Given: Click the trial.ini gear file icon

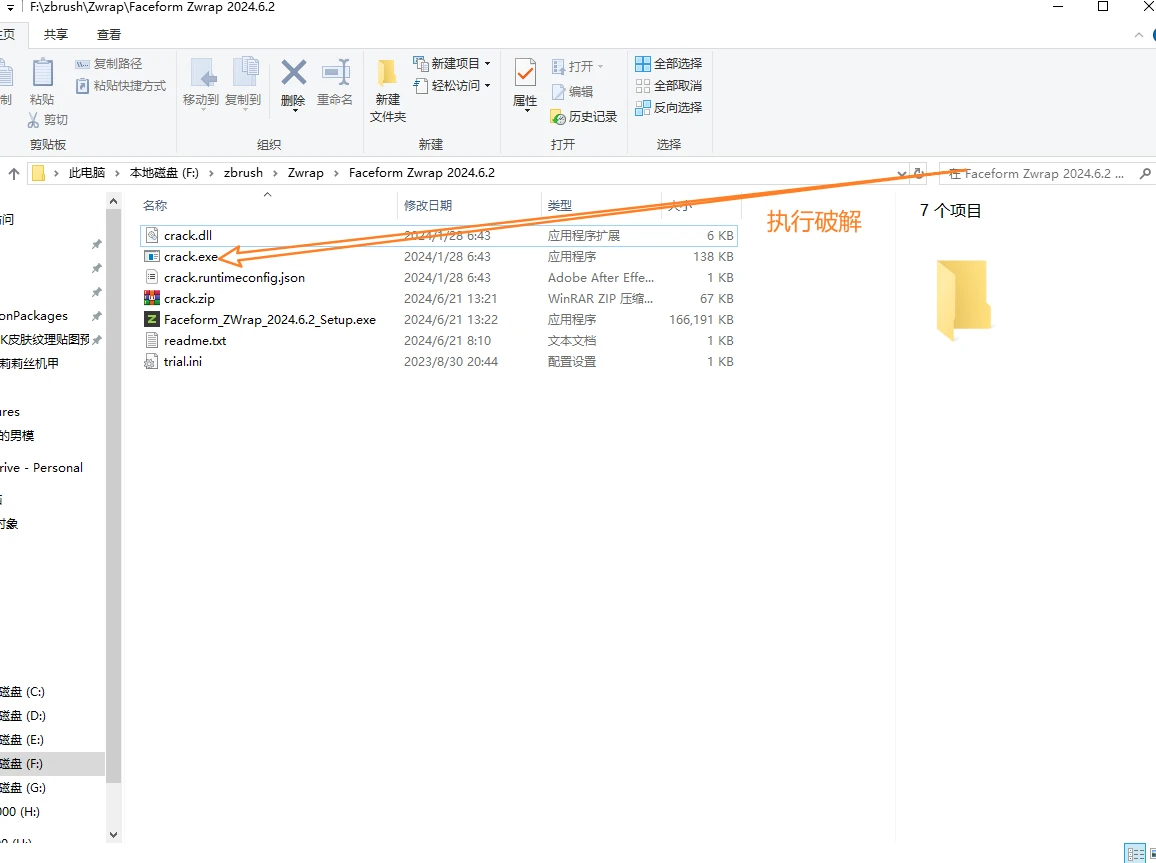Looking at the screenshot, I should (x=152, y=362).
